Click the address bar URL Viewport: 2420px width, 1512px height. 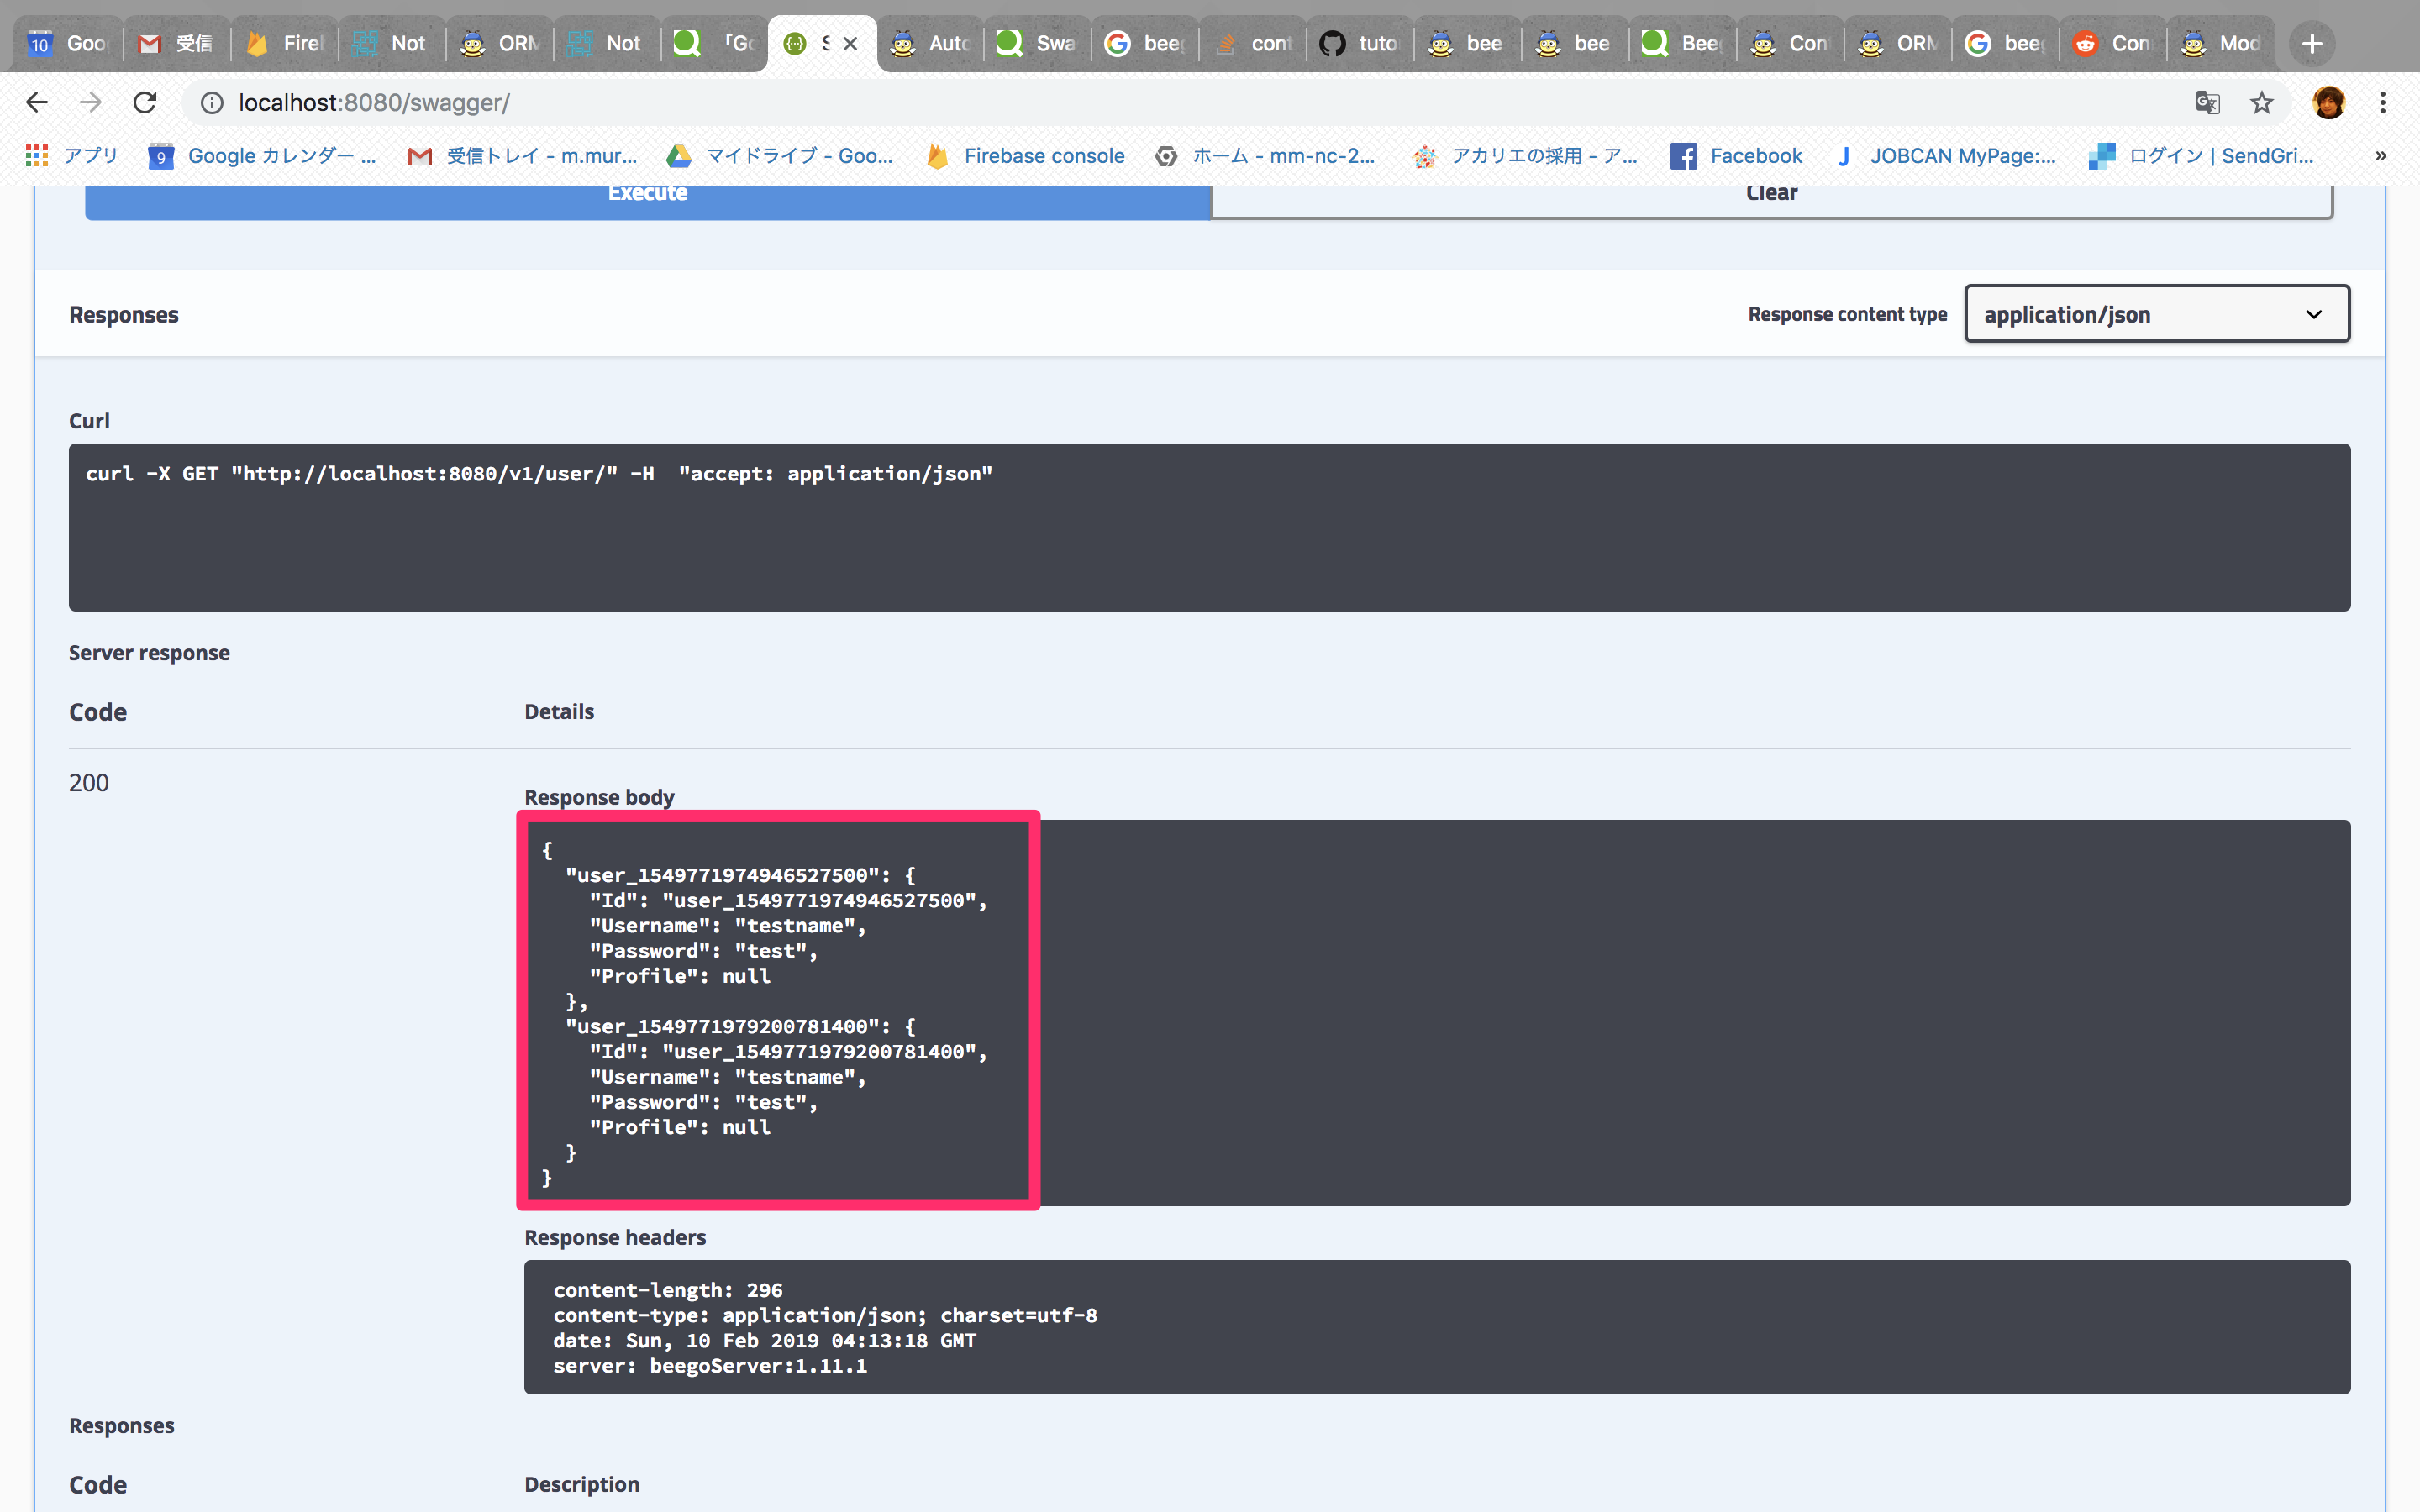pyautogui.click(x=374, y=102)
